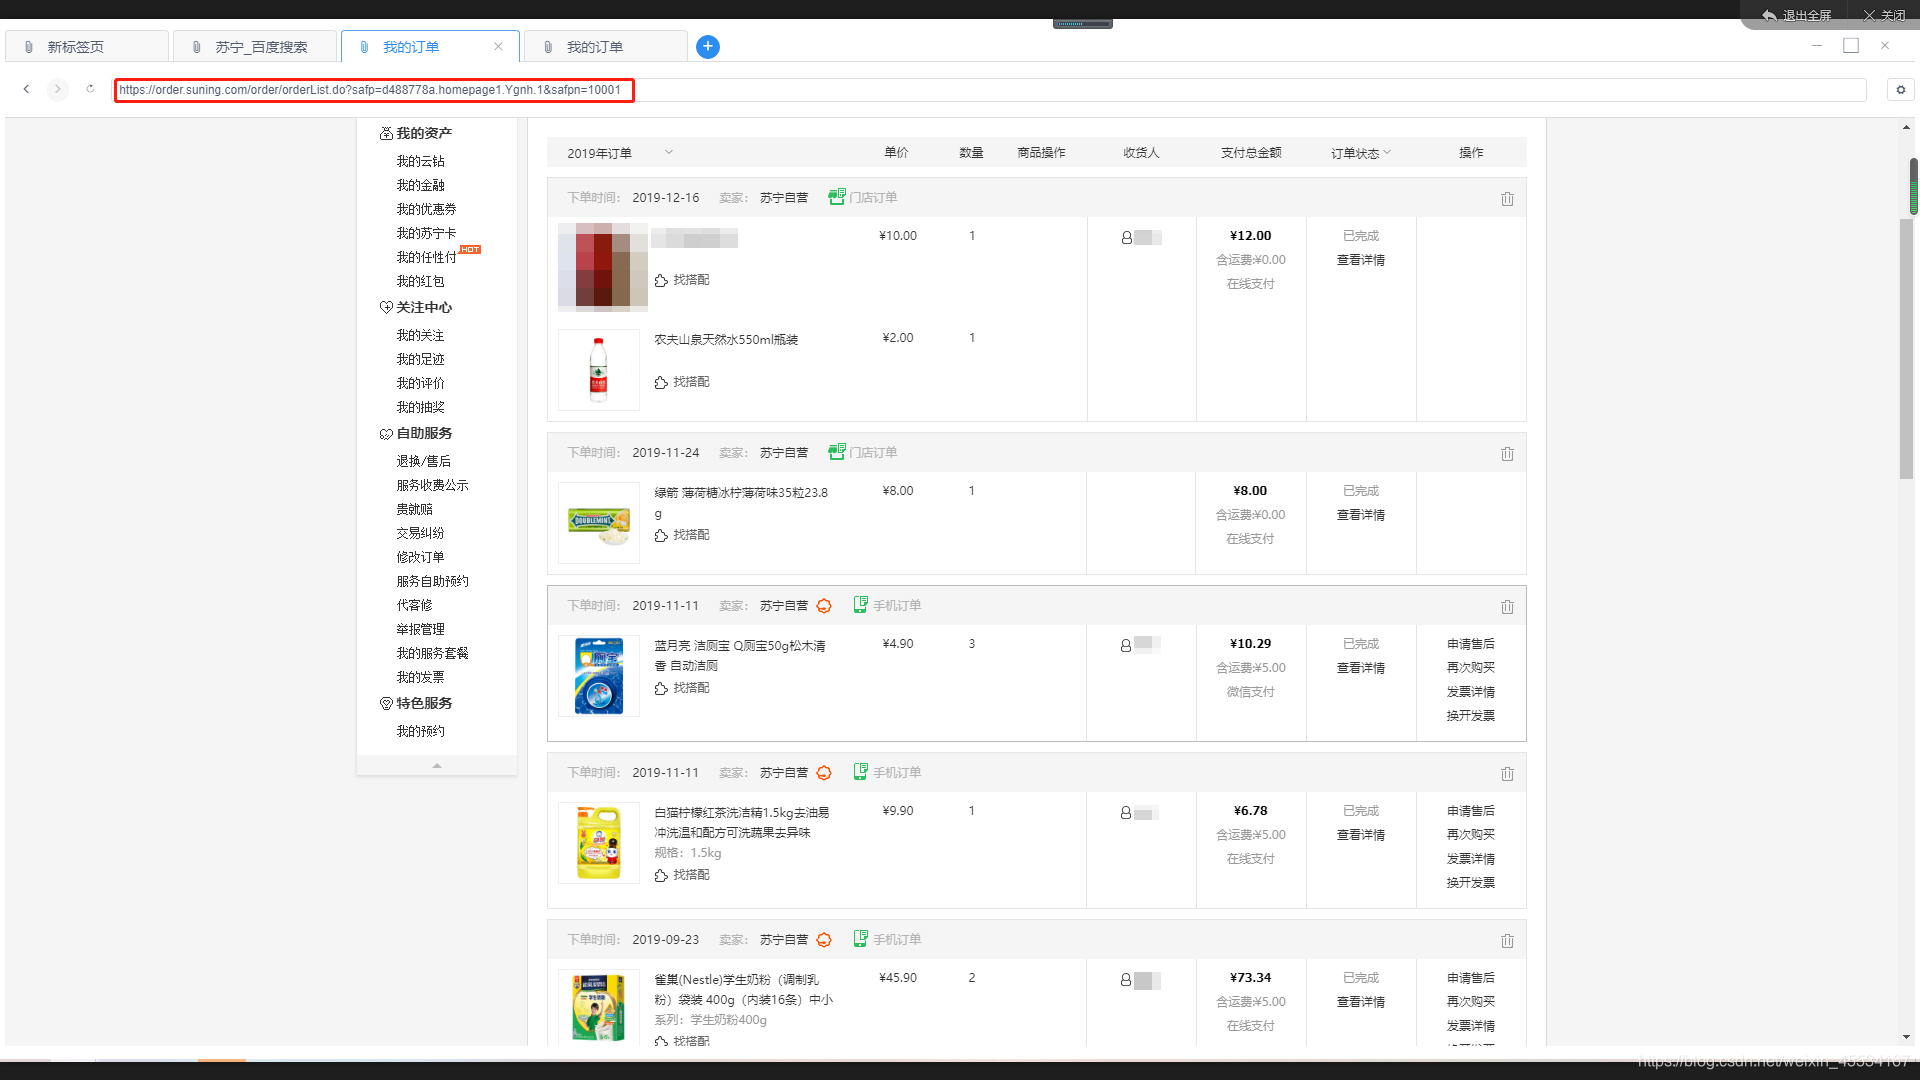The width and height of the screenshot is (1920, 1080).
Task: Reload the page with refresh icon
Action: (90, 89)
